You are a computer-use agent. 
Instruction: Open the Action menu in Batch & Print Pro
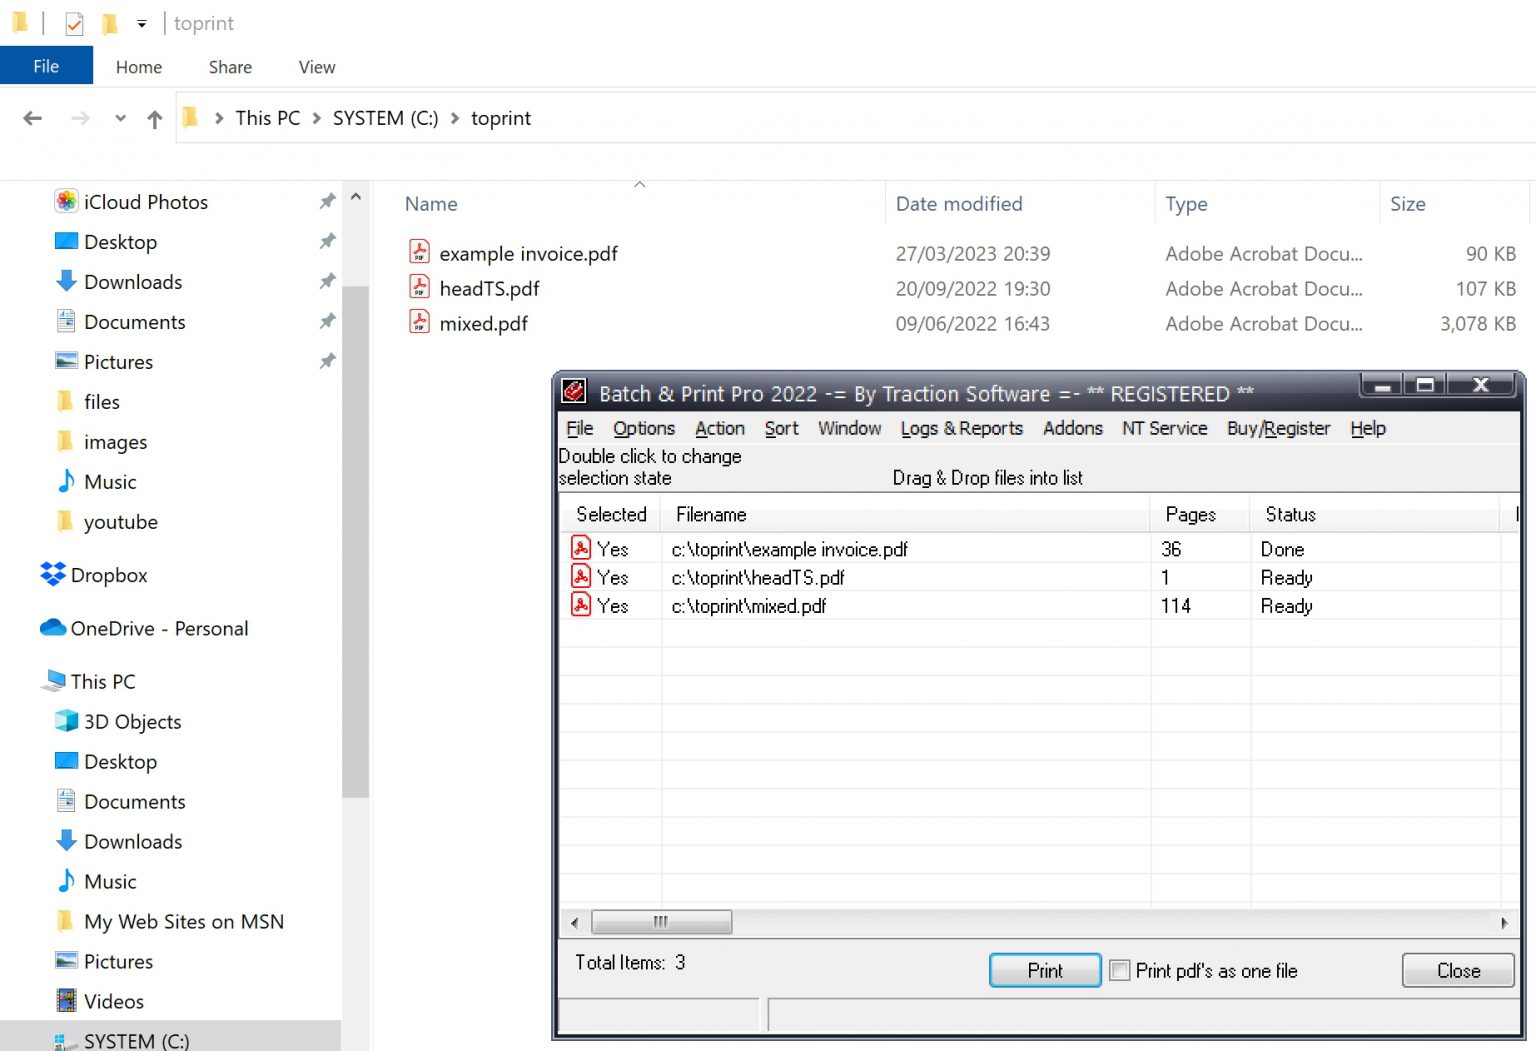click(x=719, y=428)
